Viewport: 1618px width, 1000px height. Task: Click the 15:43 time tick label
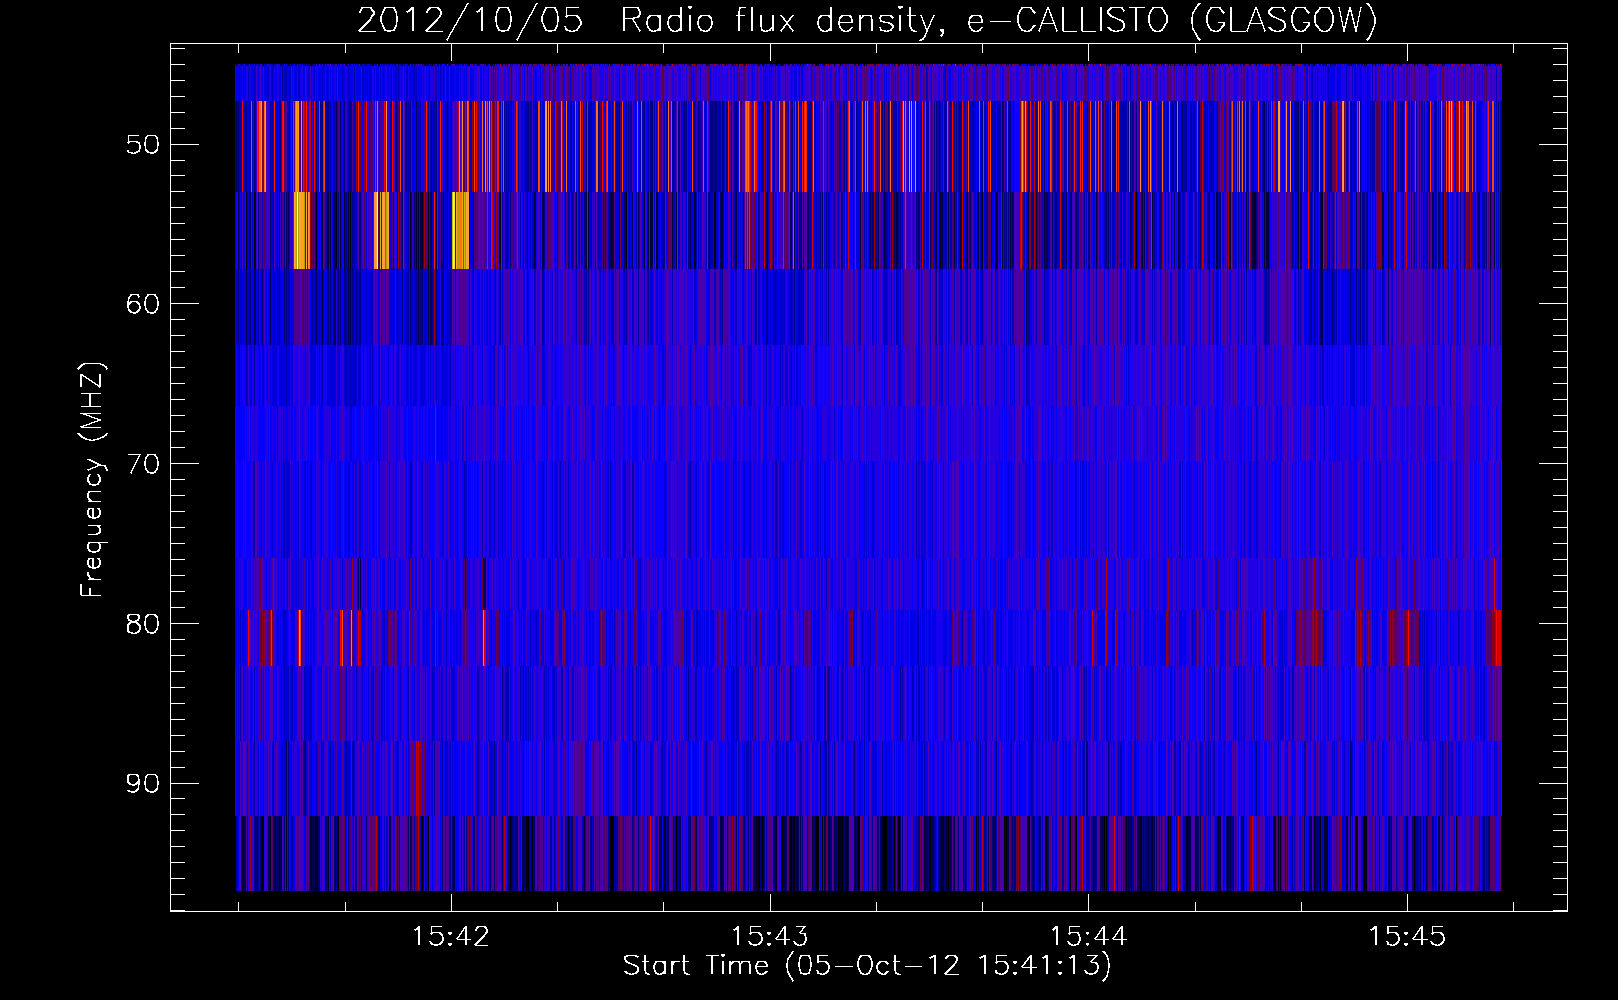tap(770, 937)
